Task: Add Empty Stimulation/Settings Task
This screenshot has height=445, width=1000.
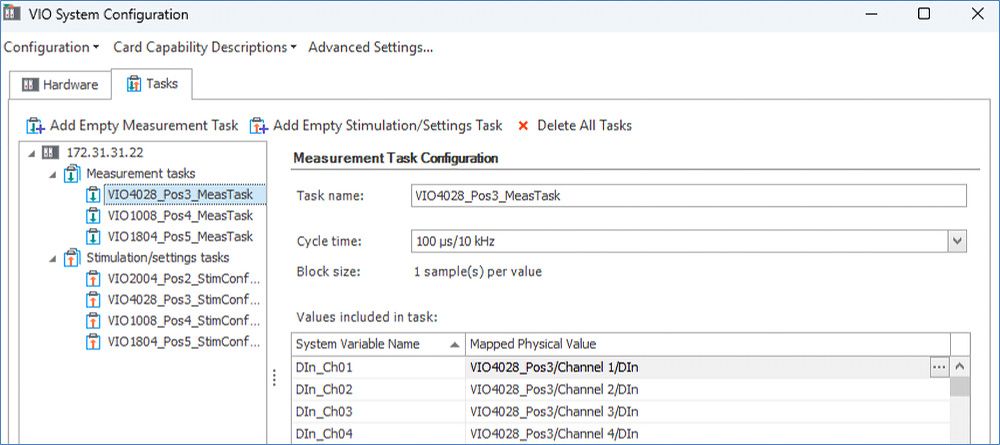Action: click(376, 126)
